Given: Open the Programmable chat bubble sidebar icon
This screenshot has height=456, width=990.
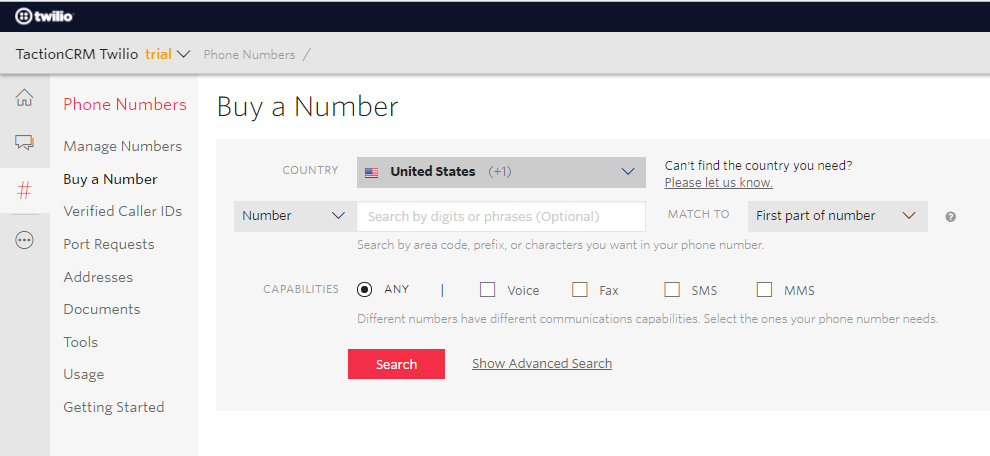Looking at the screenshot, I should pyautogui.click(x=24, y=143).
